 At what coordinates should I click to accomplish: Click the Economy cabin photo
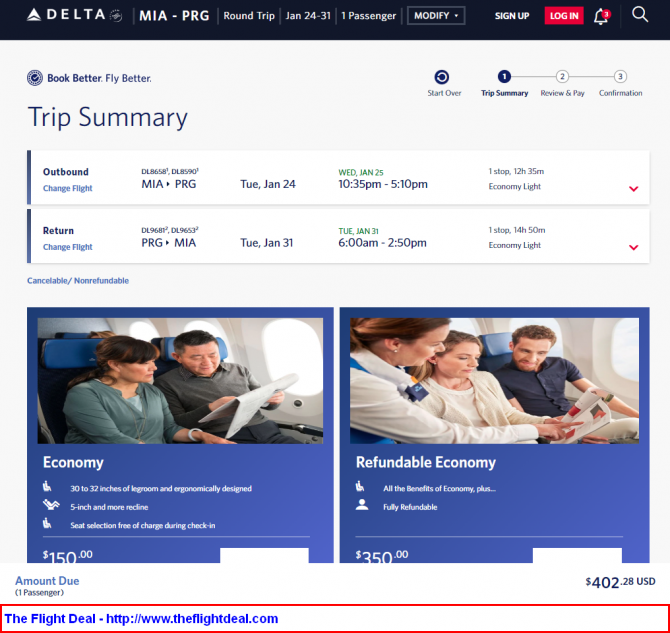click(x=180, y=380)
